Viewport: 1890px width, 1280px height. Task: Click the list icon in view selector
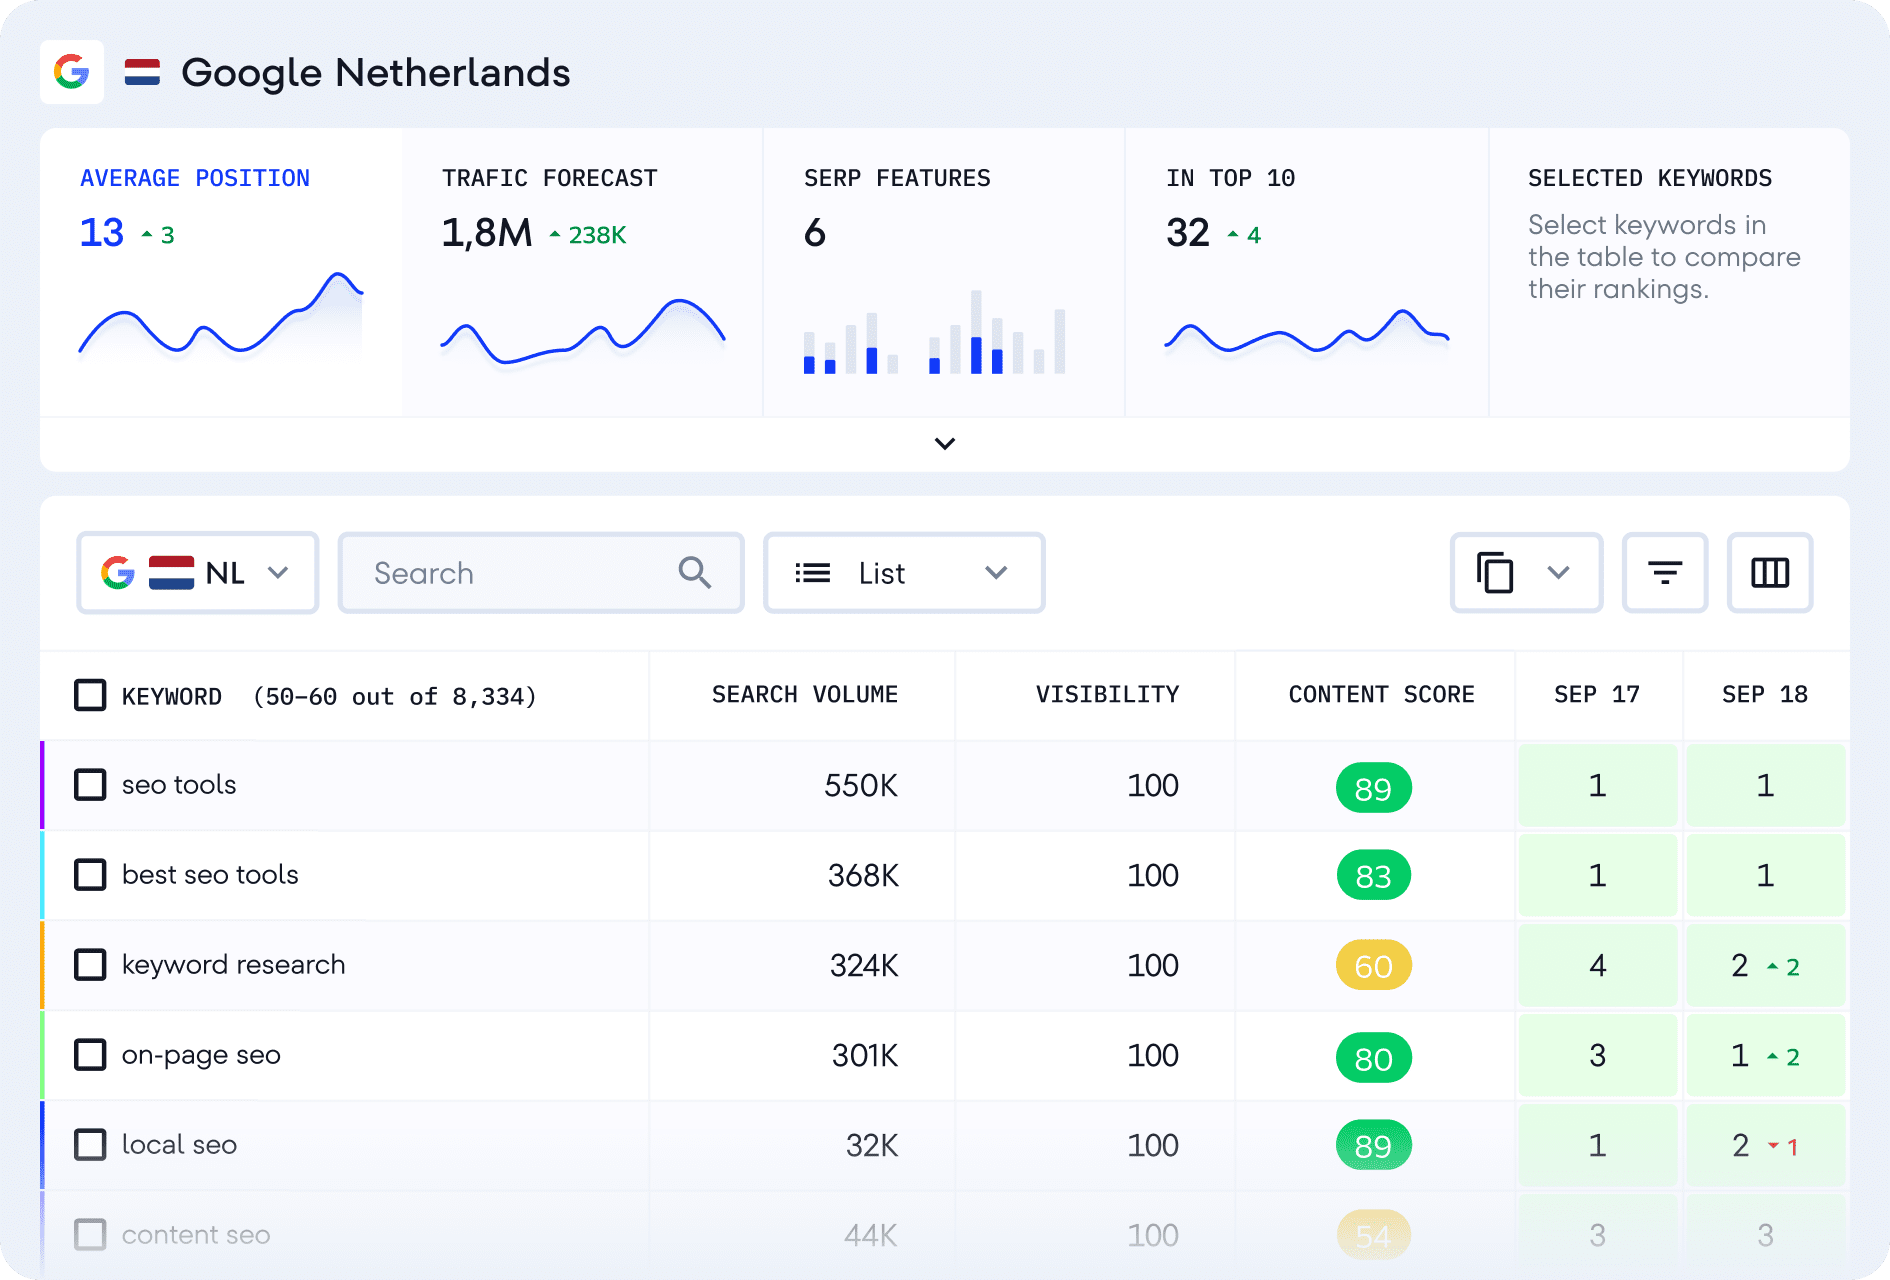click(812, 573)
